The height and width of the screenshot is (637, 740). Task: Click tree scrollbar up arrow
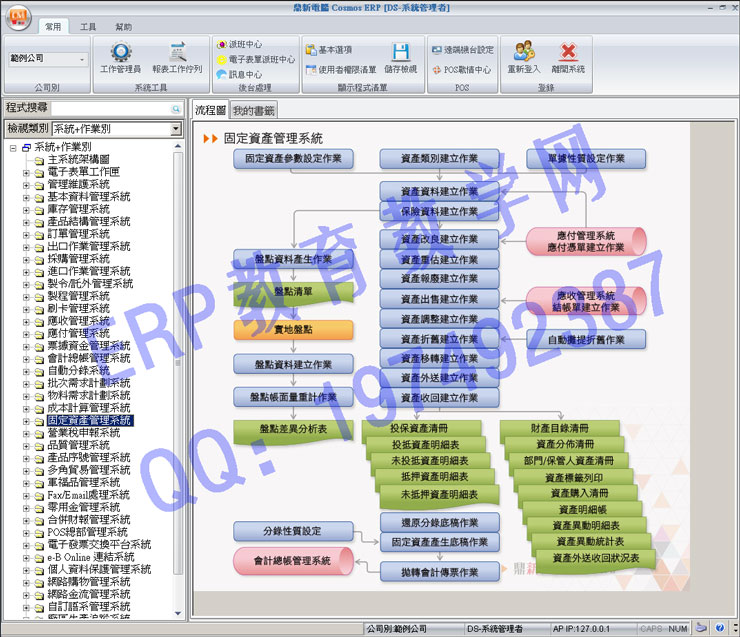178,146
